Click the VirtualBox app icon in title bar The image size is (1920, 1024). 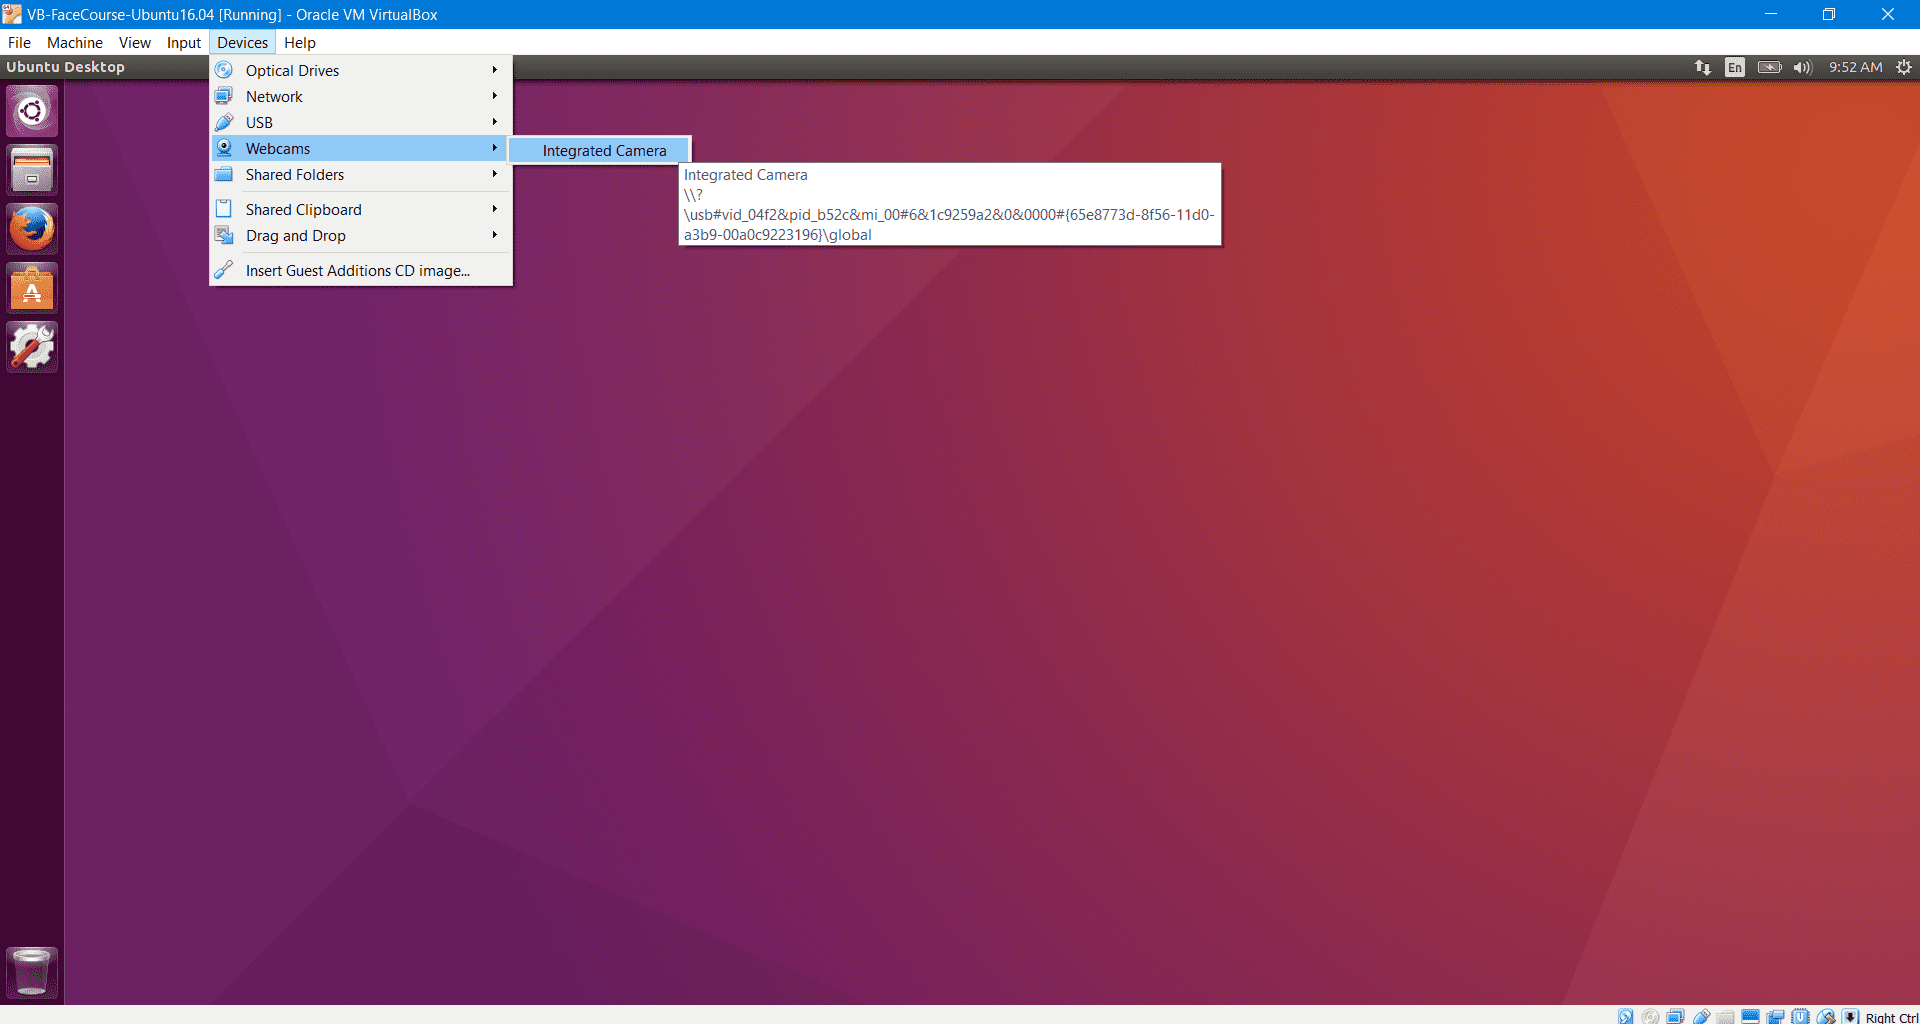(x=12, y=14)
